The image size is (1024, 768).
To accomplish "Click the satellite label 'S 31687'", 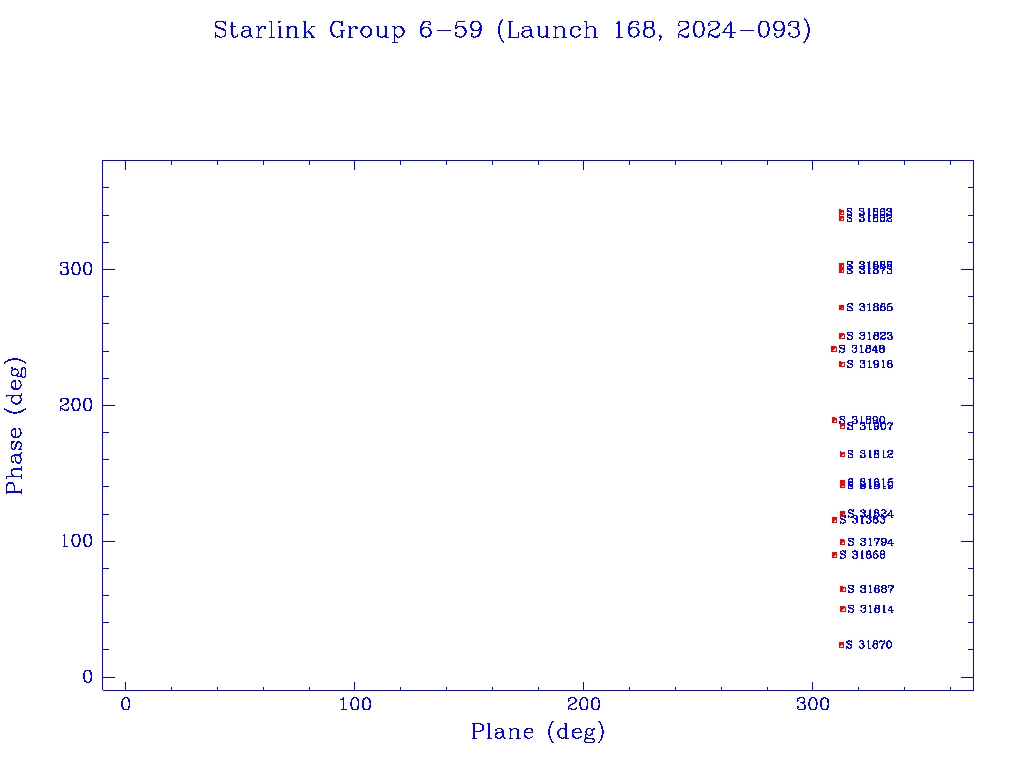I will pos(871,589).
